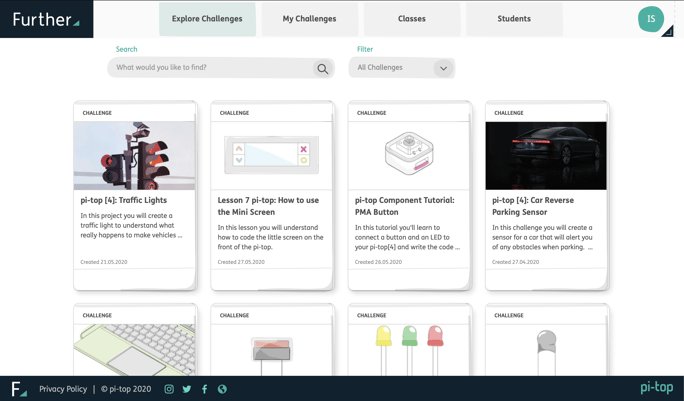Expand the All Challenges filter dropdown
The width and height of the screenshot is (684, 401).
tap(401, 68)
